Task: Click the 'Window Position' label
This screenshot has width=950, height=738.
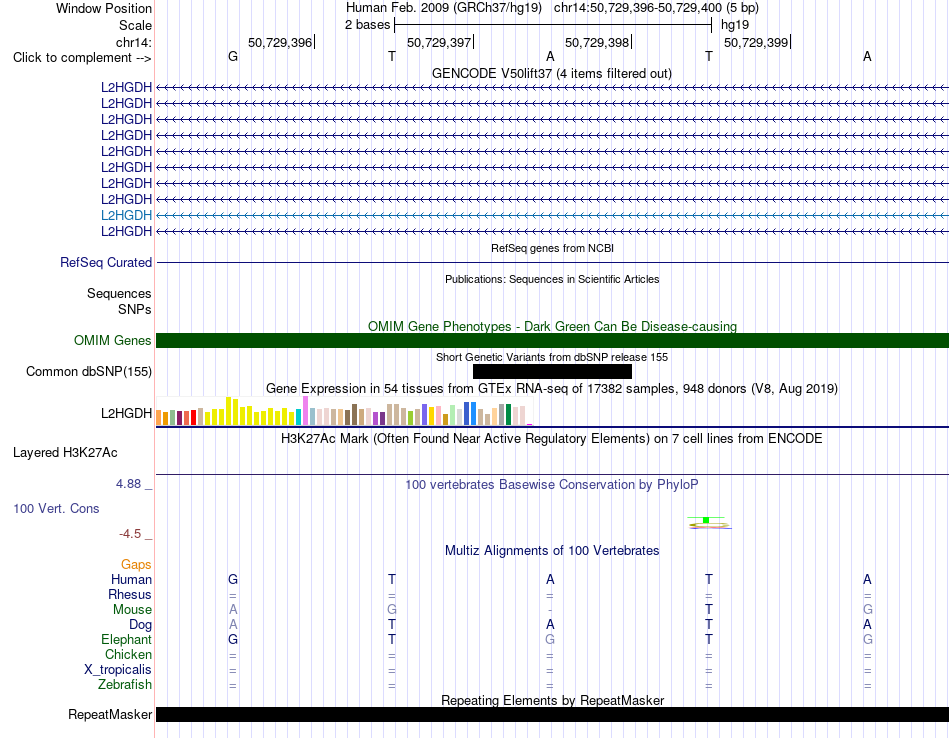Action: click(x=104, y=8)
